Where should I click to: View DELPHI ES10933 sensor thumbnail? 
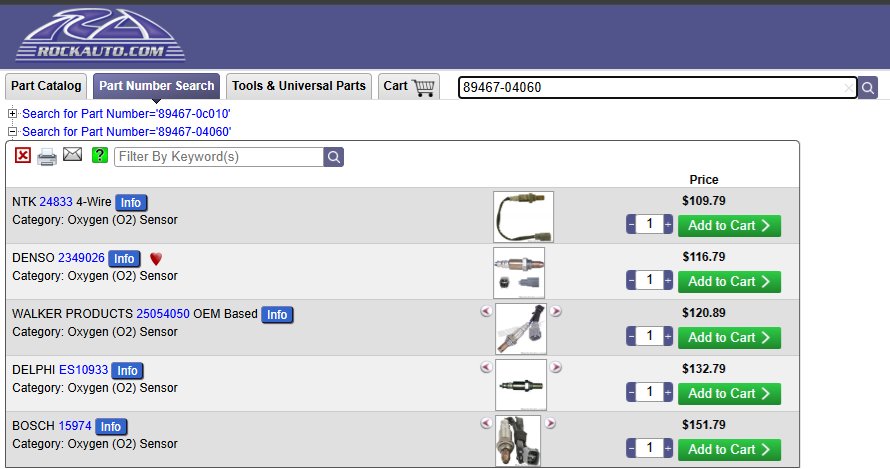[x=521, y=384]
